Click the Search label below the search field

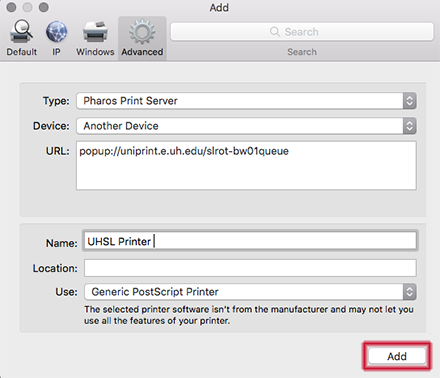(x=302, y=52)
